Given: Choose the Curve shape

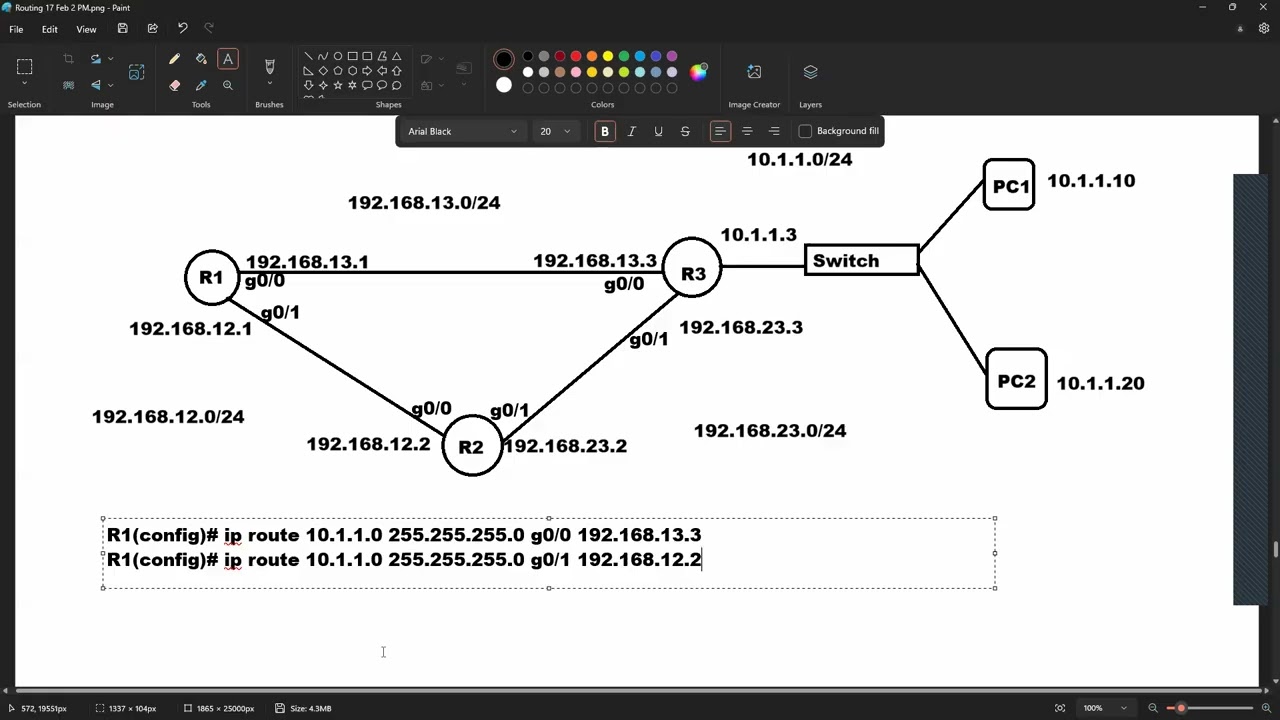Looking at the screenshot, I should coord(323,56).
